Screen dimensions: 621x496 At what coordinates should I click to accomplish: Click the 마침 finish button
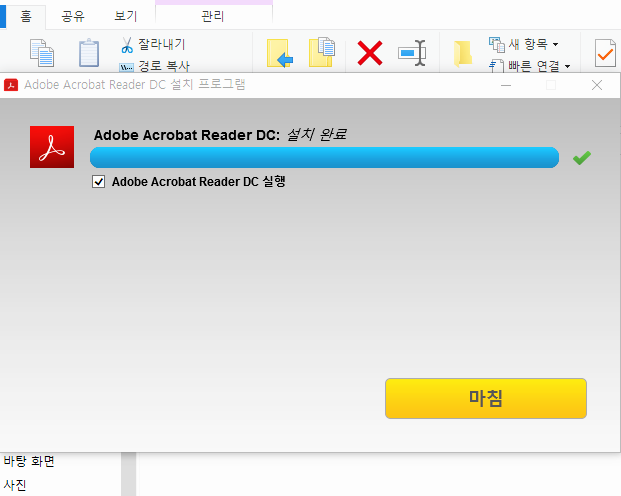(486, 398)
